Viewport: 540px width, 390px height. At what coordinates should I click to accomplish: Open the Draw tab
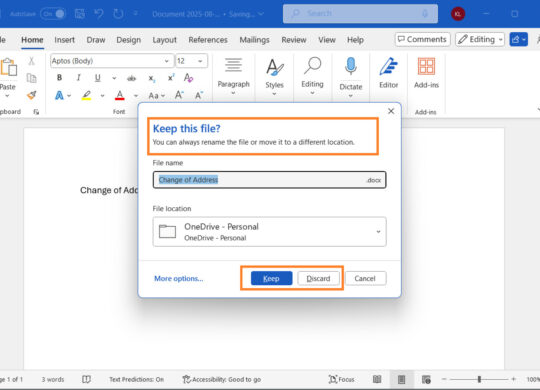click(x=96, y=40)
